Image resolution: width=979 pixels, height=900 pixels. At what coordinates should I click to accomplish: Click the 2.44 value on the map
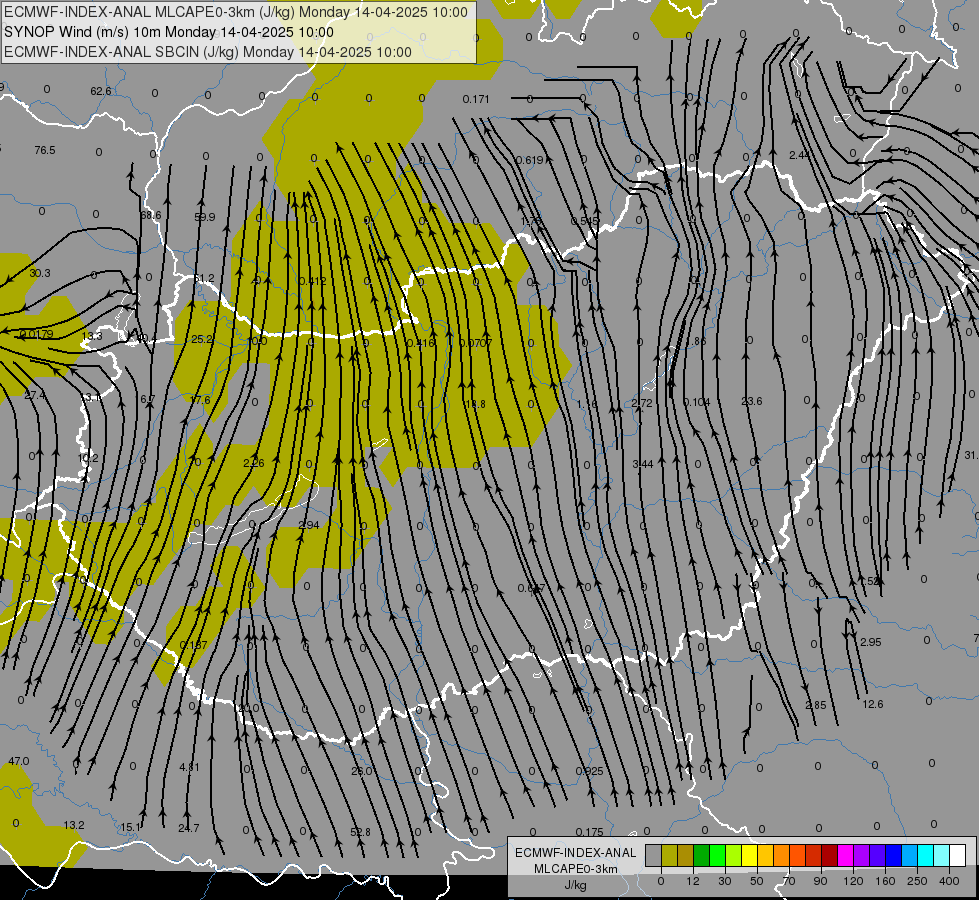coord(799,155)
